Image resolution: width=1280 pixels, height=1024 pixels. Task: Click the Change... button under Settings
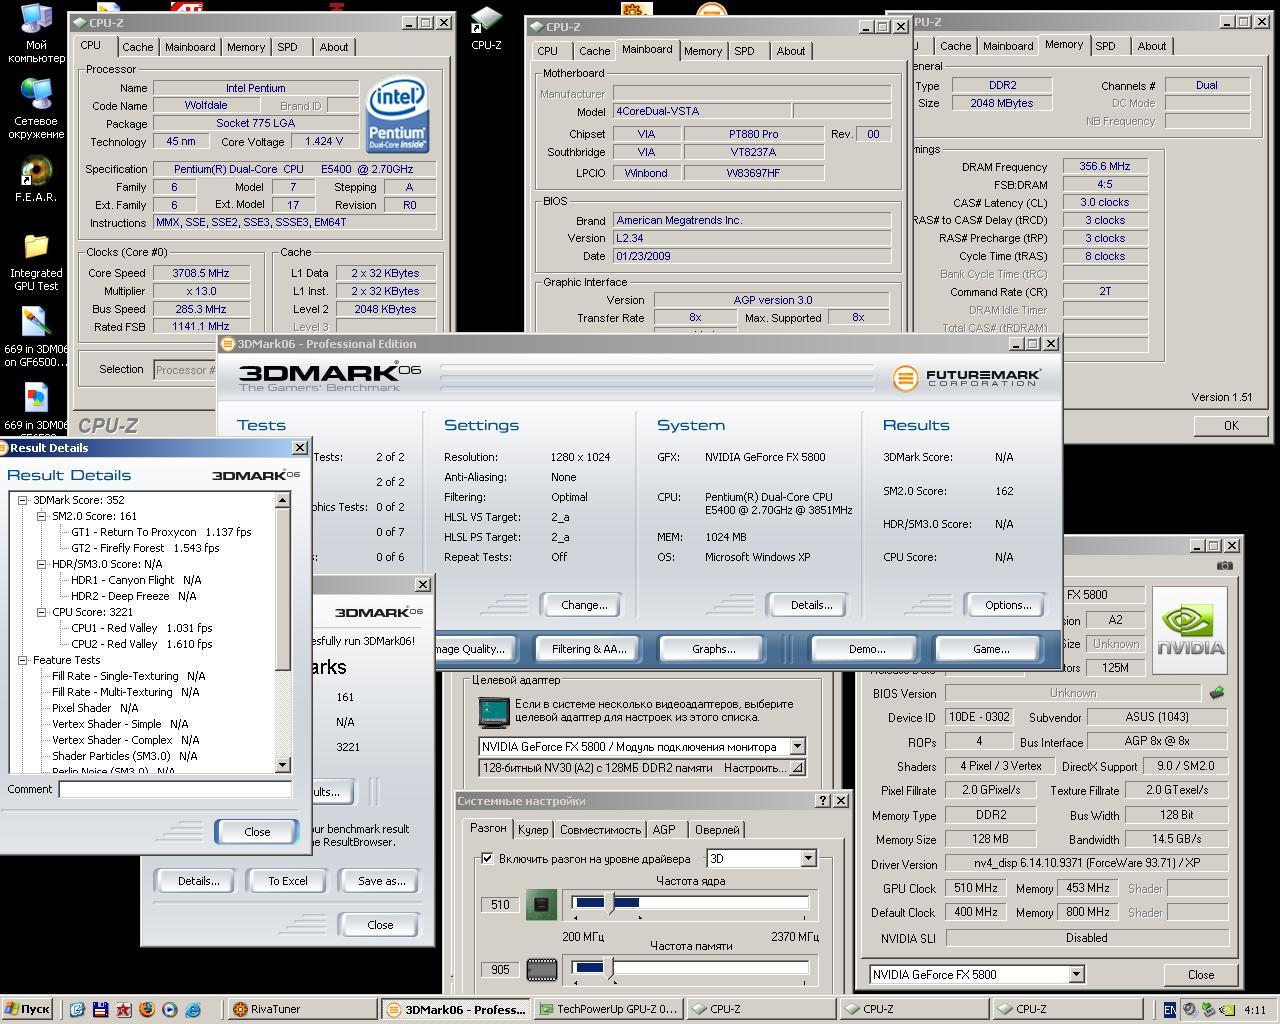(584, 605)
